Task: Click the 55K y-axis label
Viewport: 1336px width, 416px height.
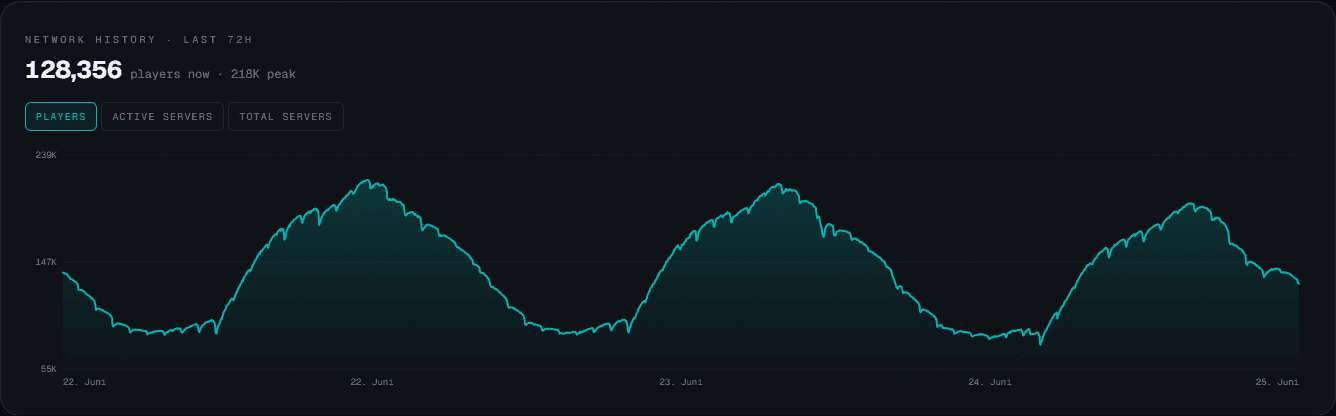Action: [48, 369]
